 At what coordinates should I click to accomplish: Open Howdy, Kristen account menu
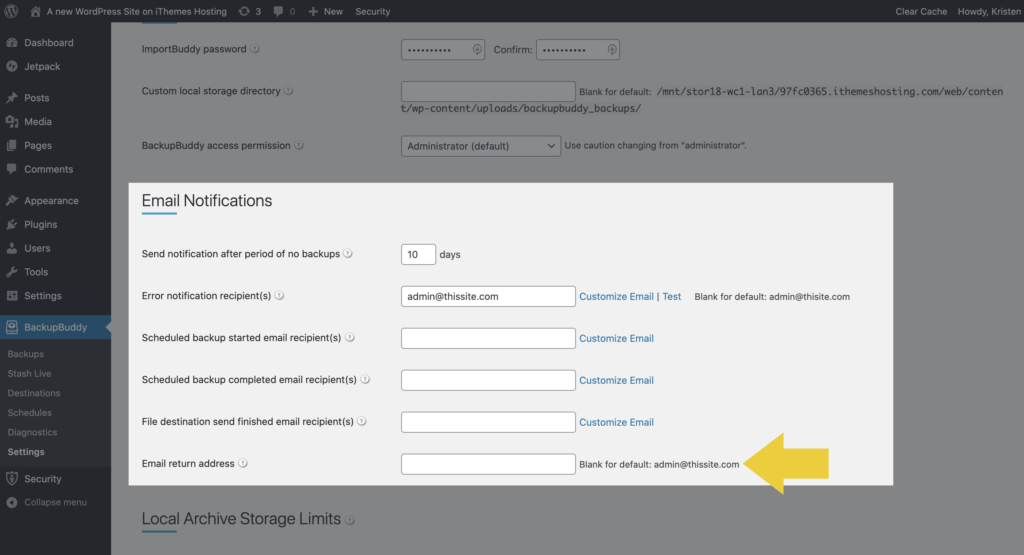click(989, 11)
